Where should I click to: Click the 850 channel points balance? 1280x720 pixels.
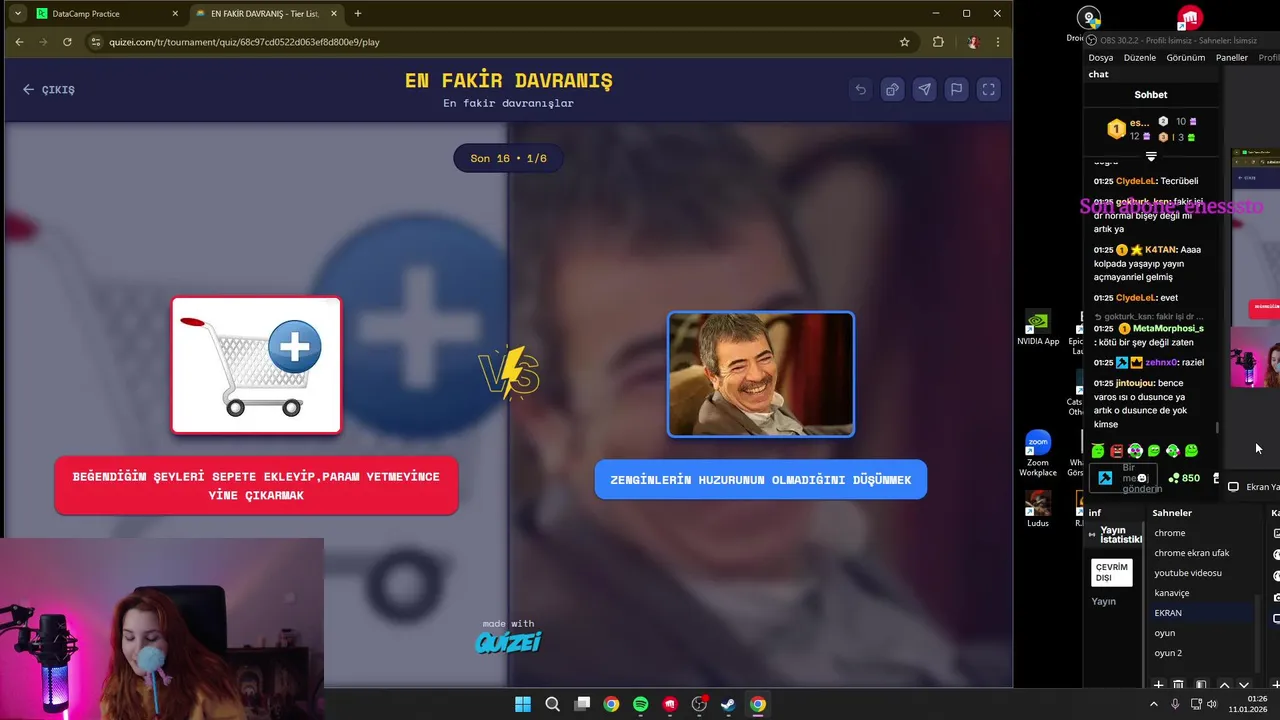(x=1184, y=478)
